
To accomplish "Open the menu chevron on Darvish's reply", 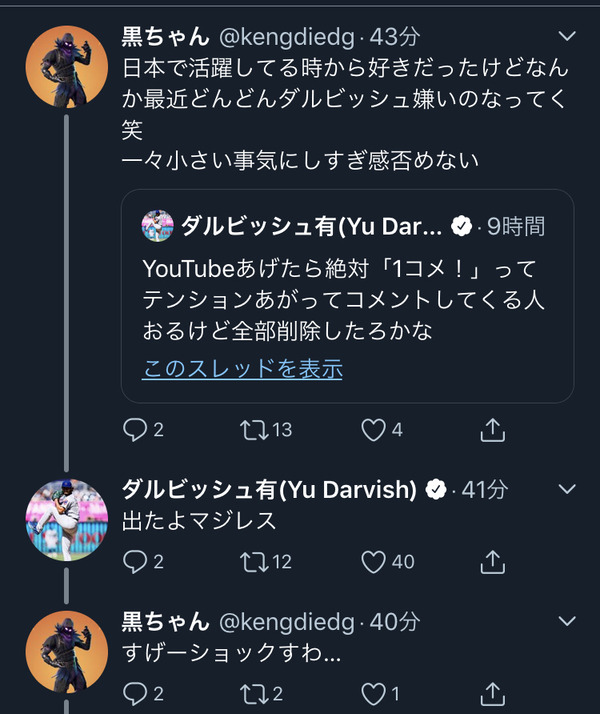I will tap(567, 489).
